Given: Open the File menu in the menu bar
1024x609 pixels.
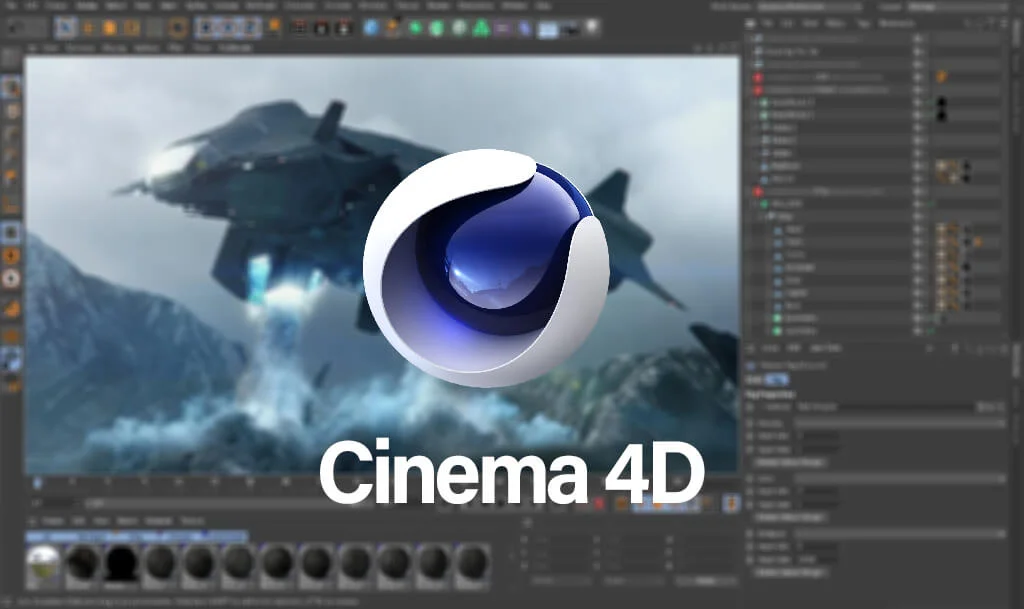Looking at the screenshot, I should (12, 5).
